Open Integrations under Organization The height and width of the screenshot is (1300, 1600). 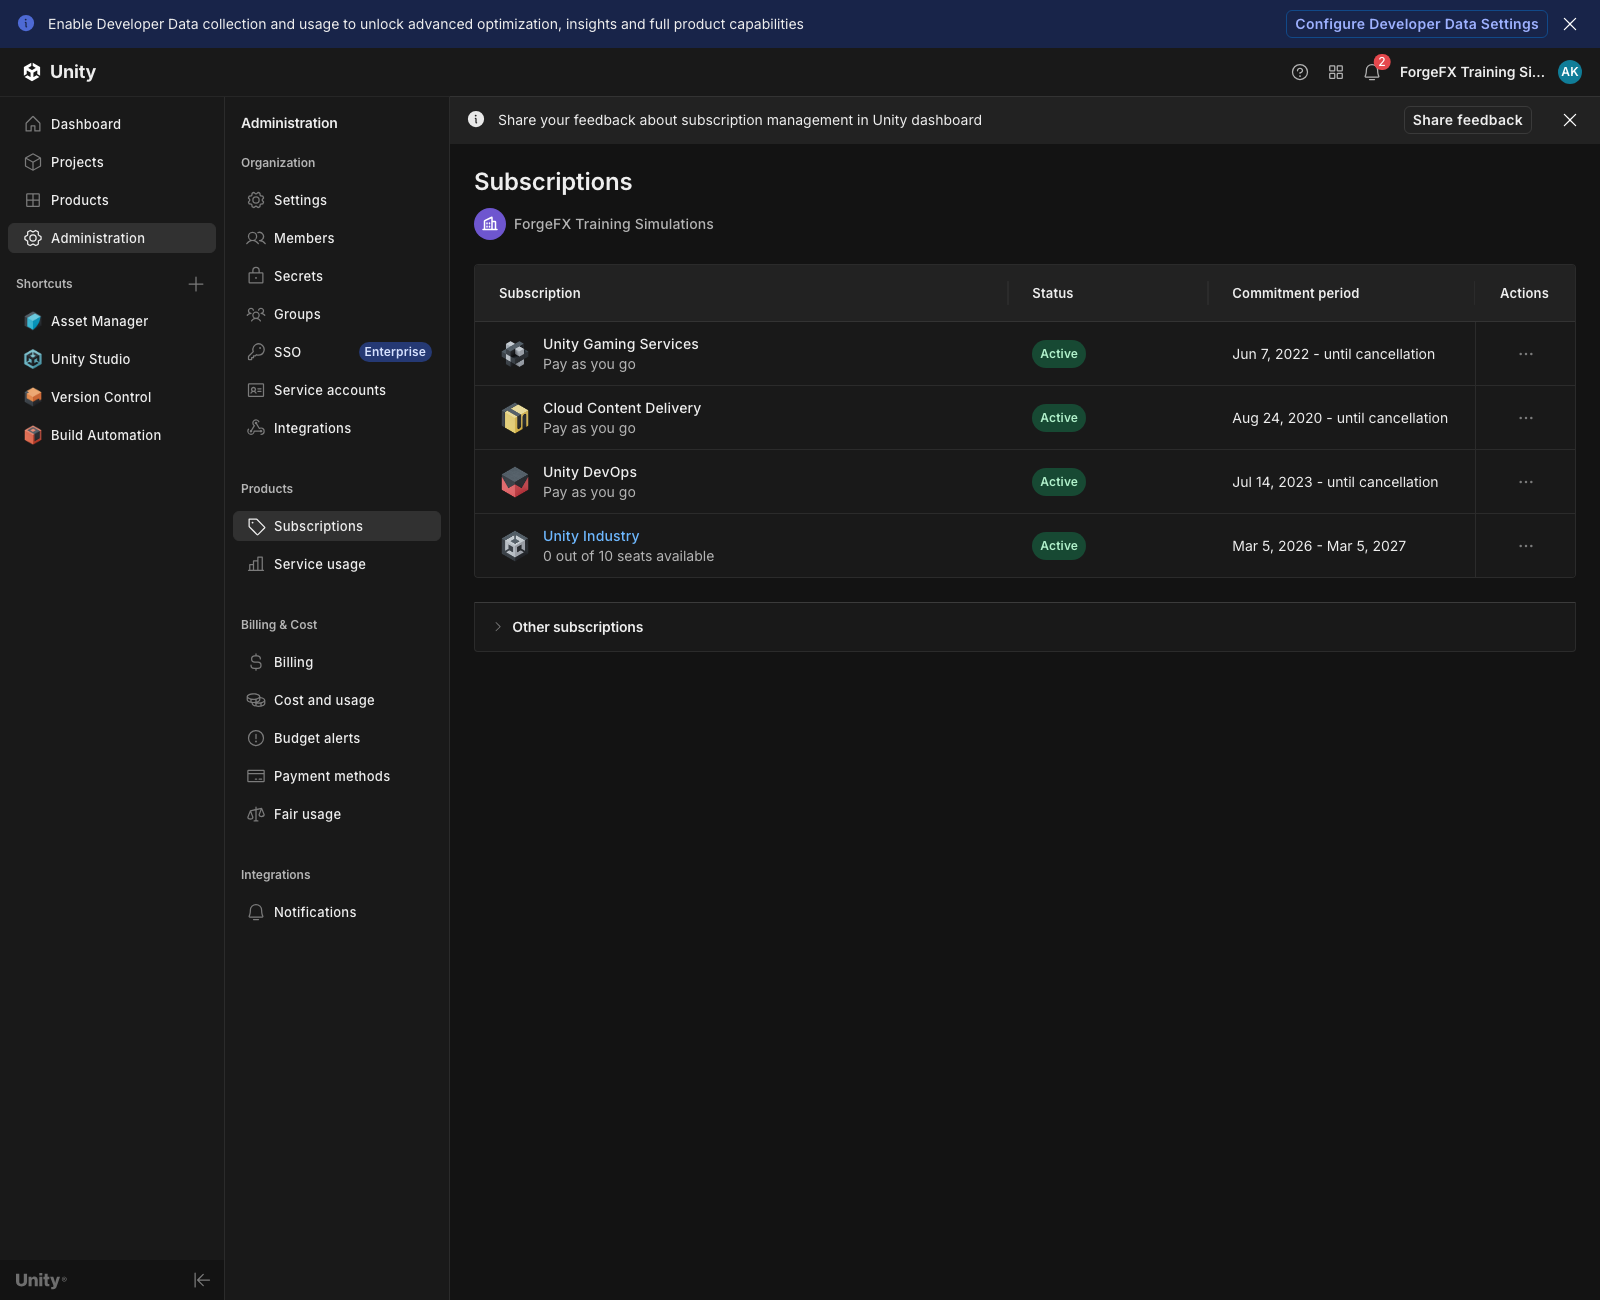[337, 428]
